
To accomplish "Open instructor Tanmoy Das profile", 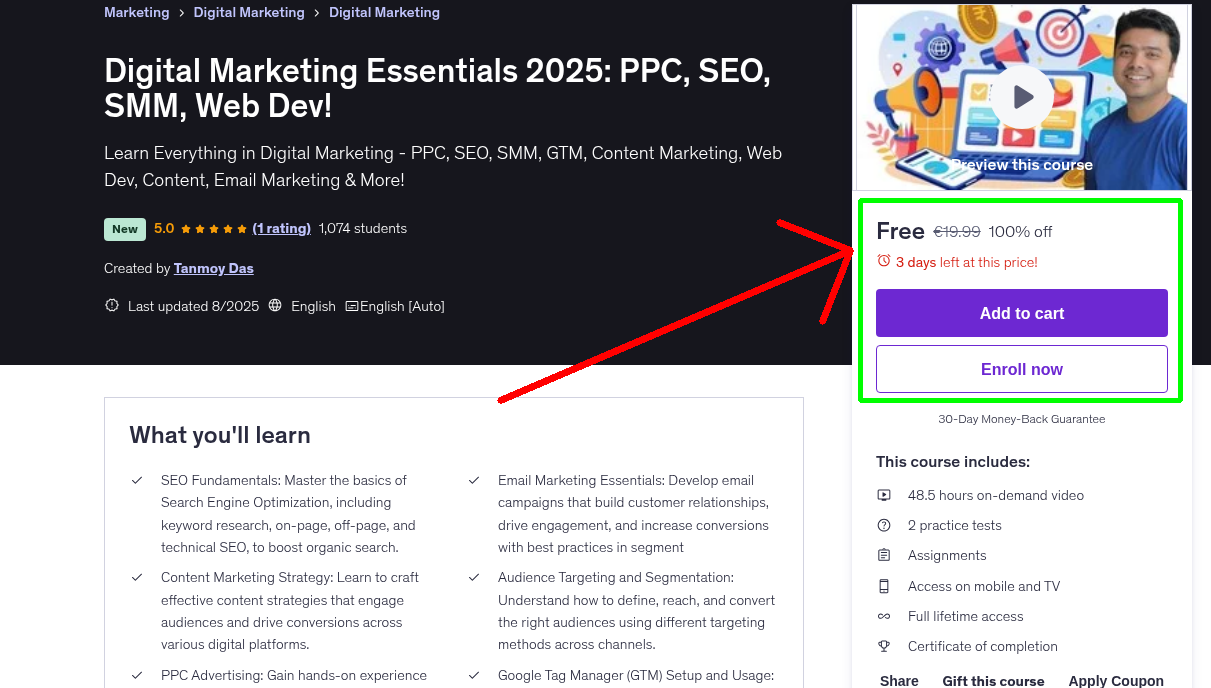I will 214,268.
